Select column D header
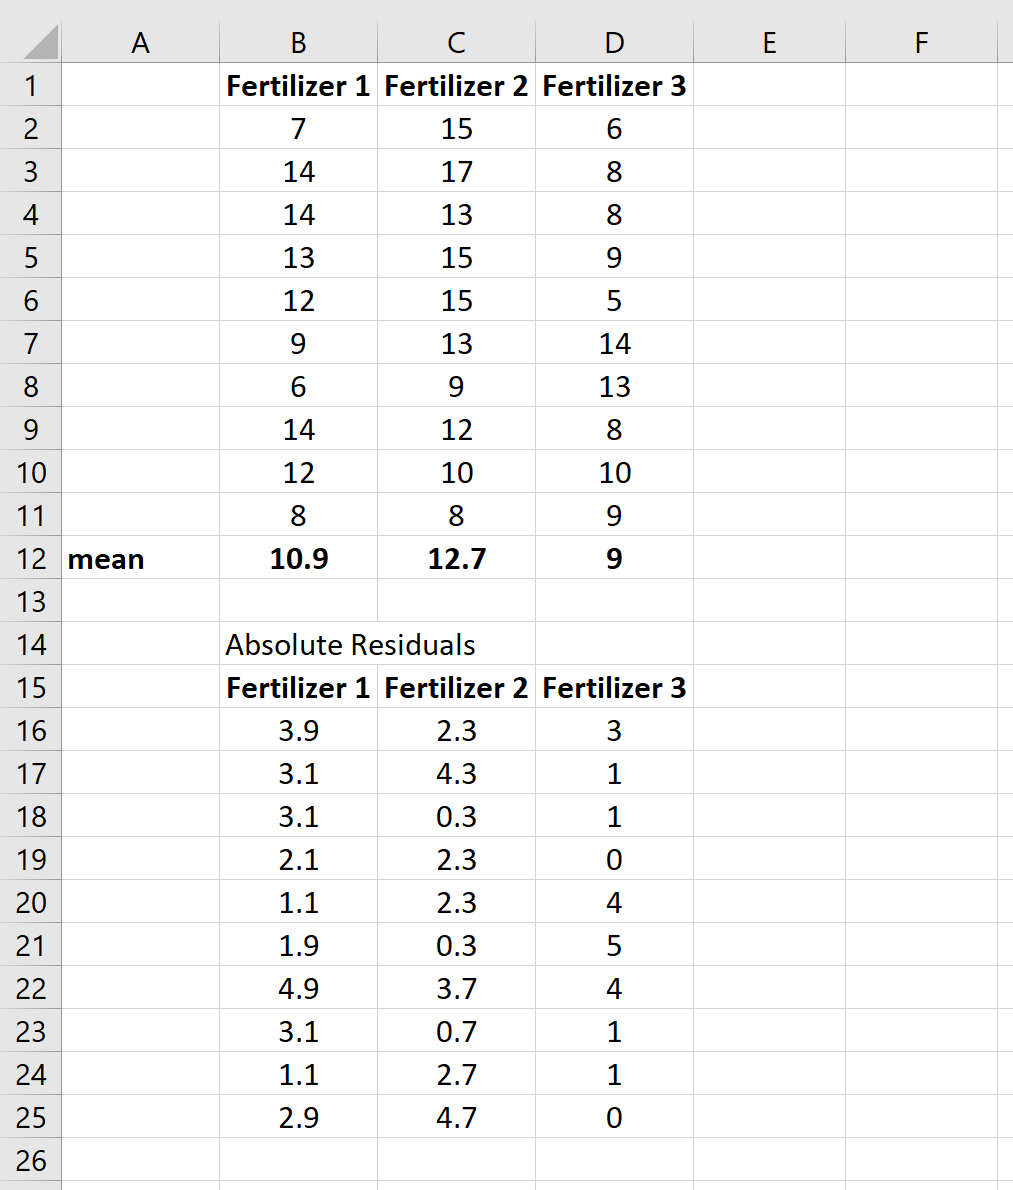 615,42
